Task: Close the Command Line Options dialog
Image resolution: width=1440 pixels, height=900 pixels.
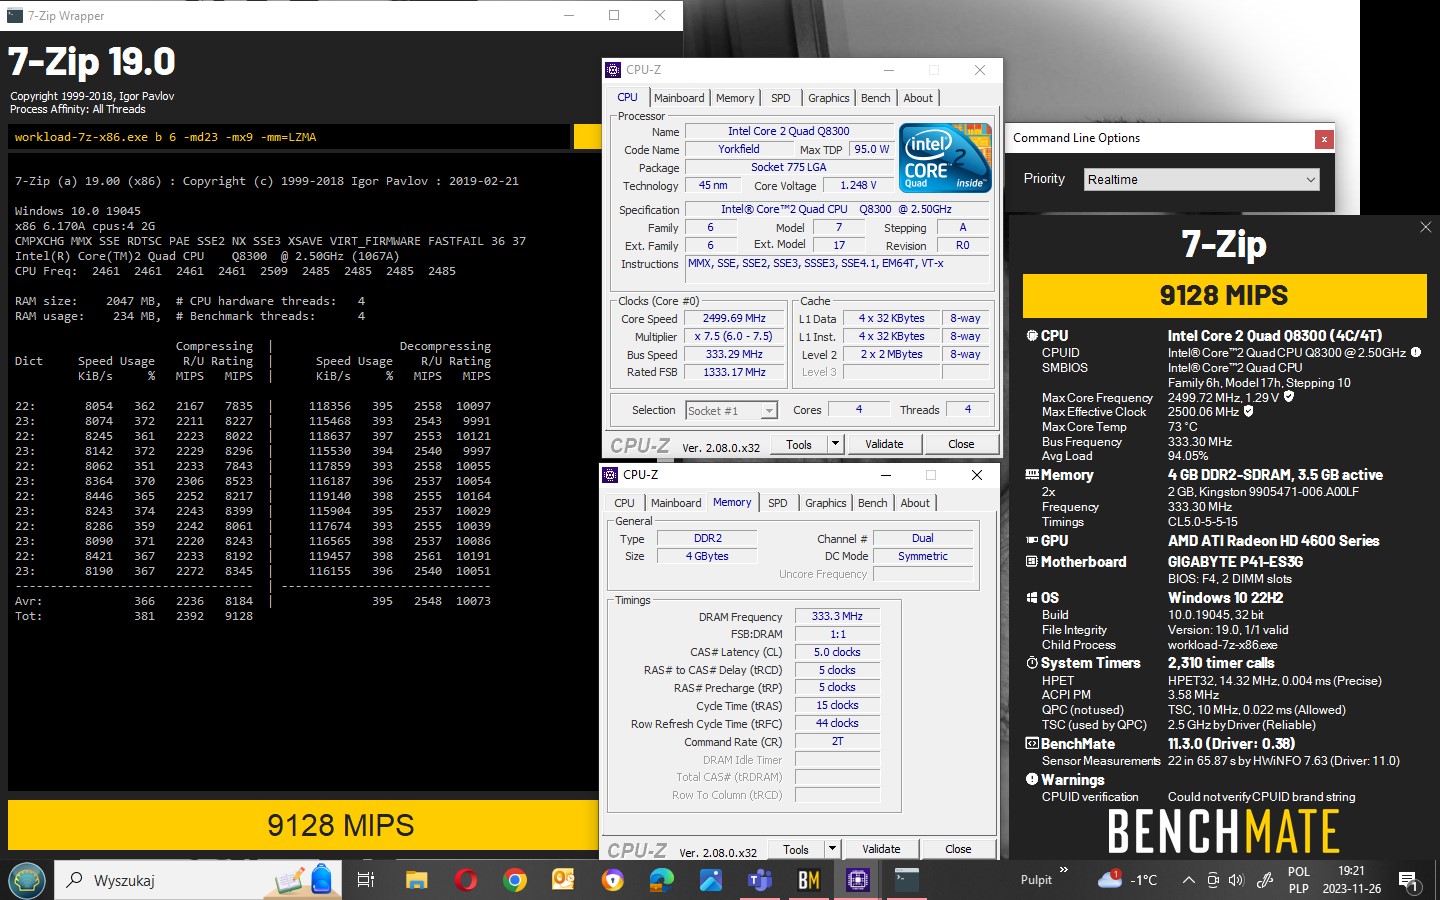Action: point(1324,139)
